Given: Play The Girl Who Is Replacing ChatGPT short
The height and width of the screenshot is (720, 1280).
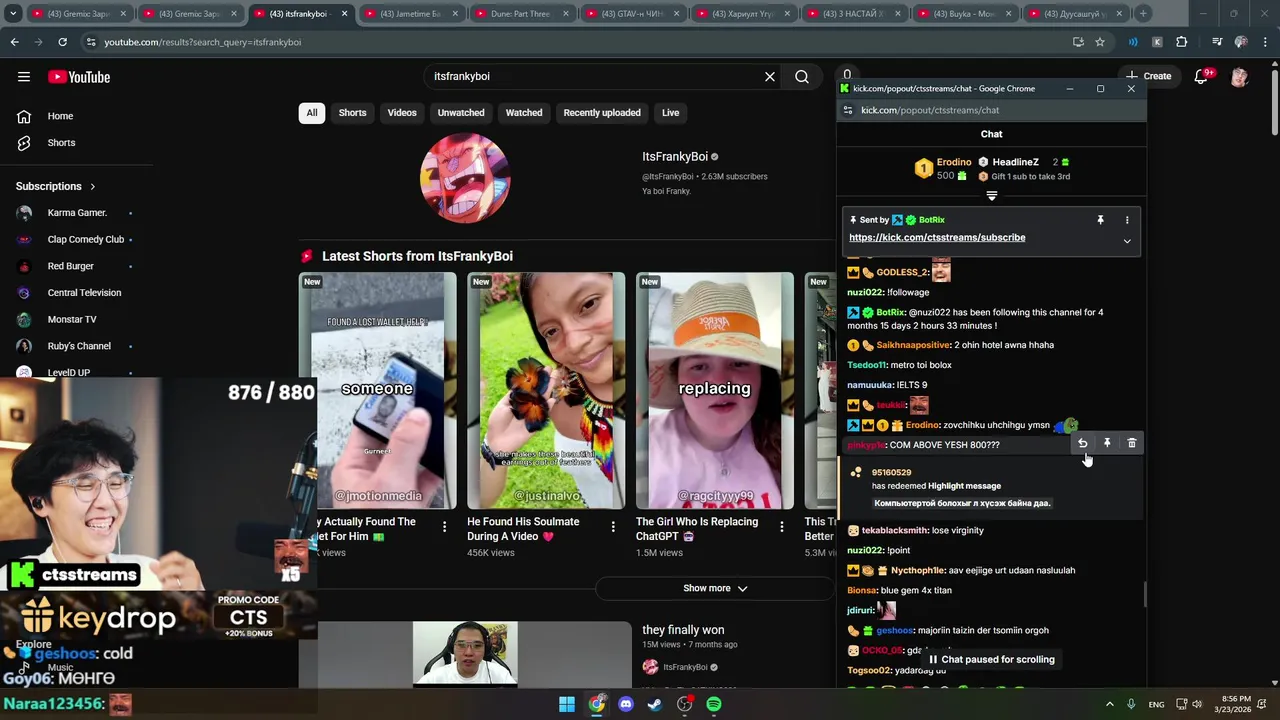Looking at the screenshot, I should [715, 391].
